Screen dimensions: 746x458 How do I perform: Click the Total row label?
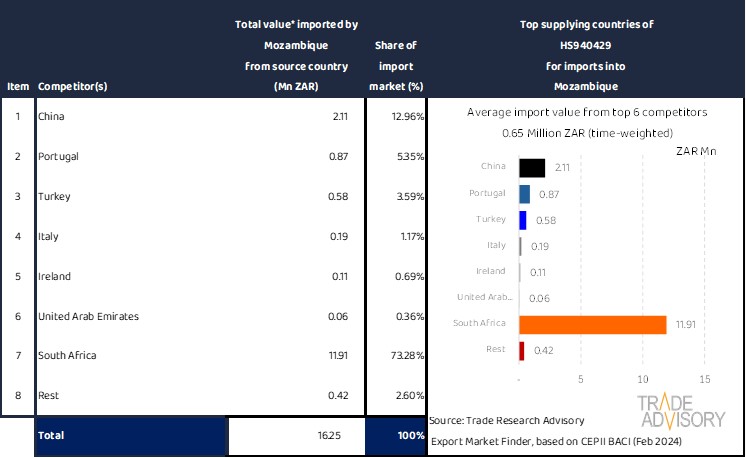pyautogui.click(x=53, y=436)
